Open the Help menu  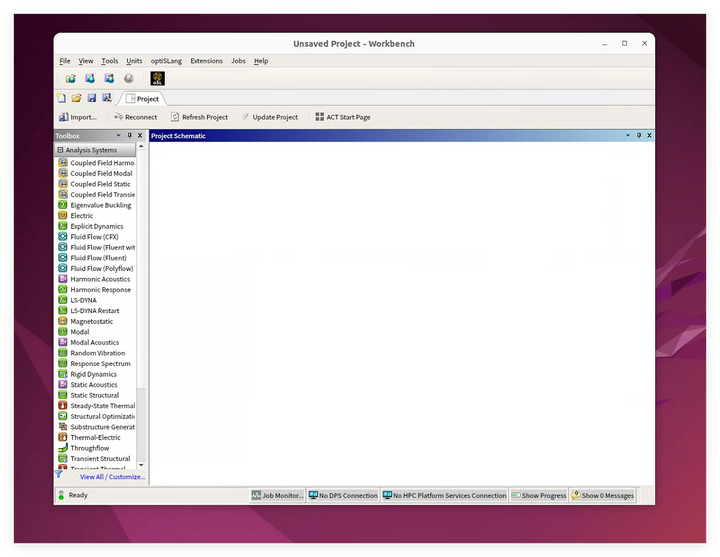tap(261, 61)
